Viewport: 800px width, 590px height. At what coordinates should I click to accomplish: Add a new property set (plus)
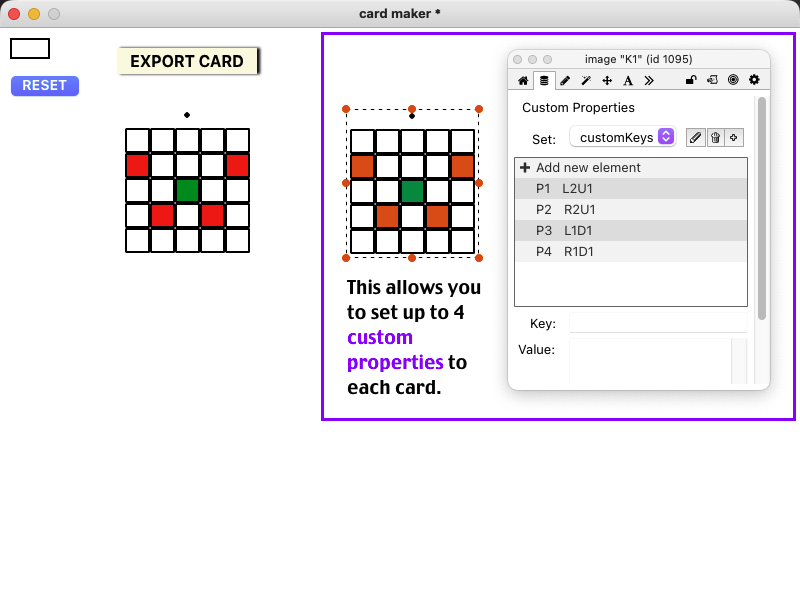pos(734,137)
